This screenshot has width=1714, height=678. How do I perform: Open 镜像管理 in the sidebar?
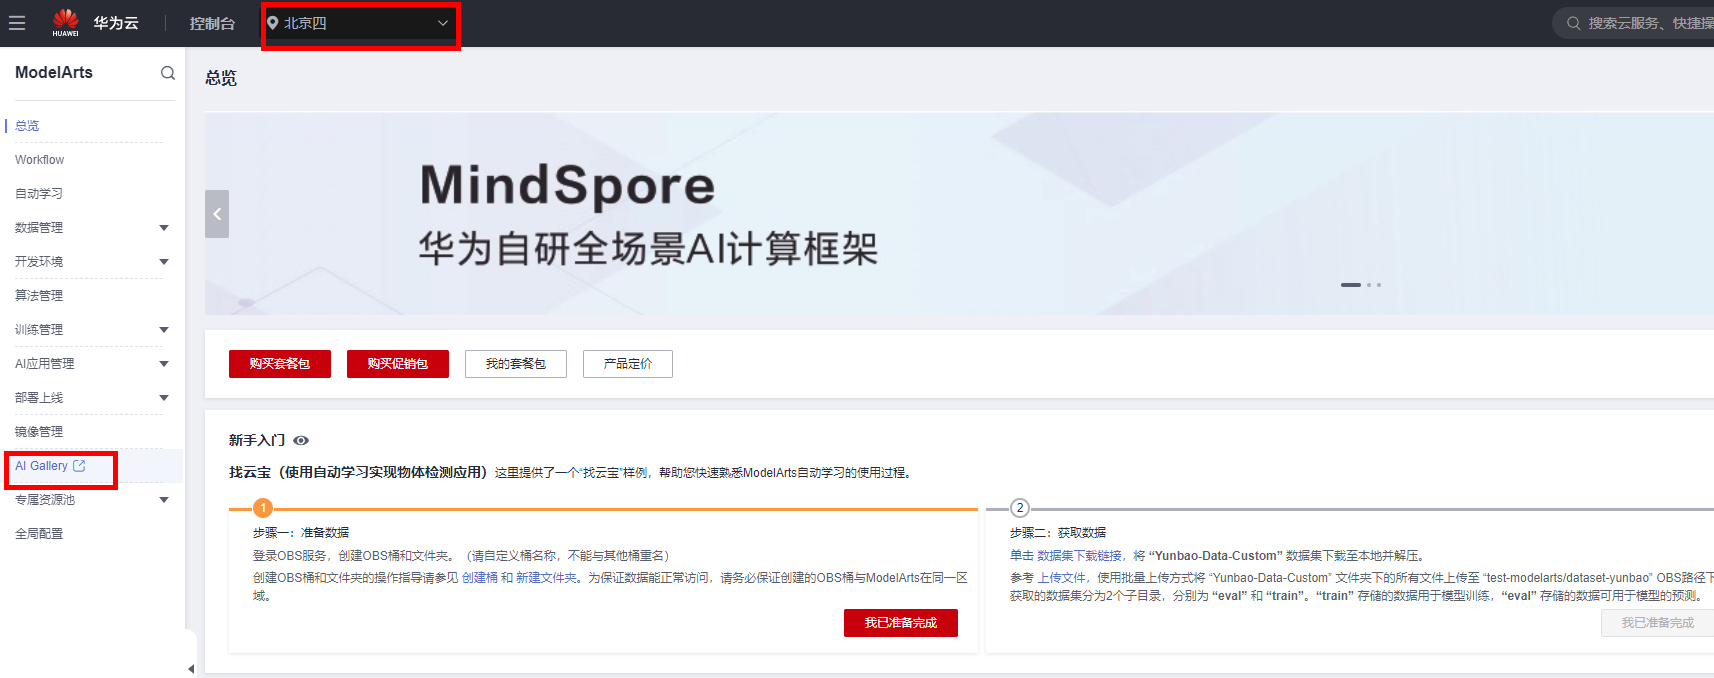[39, 432]
